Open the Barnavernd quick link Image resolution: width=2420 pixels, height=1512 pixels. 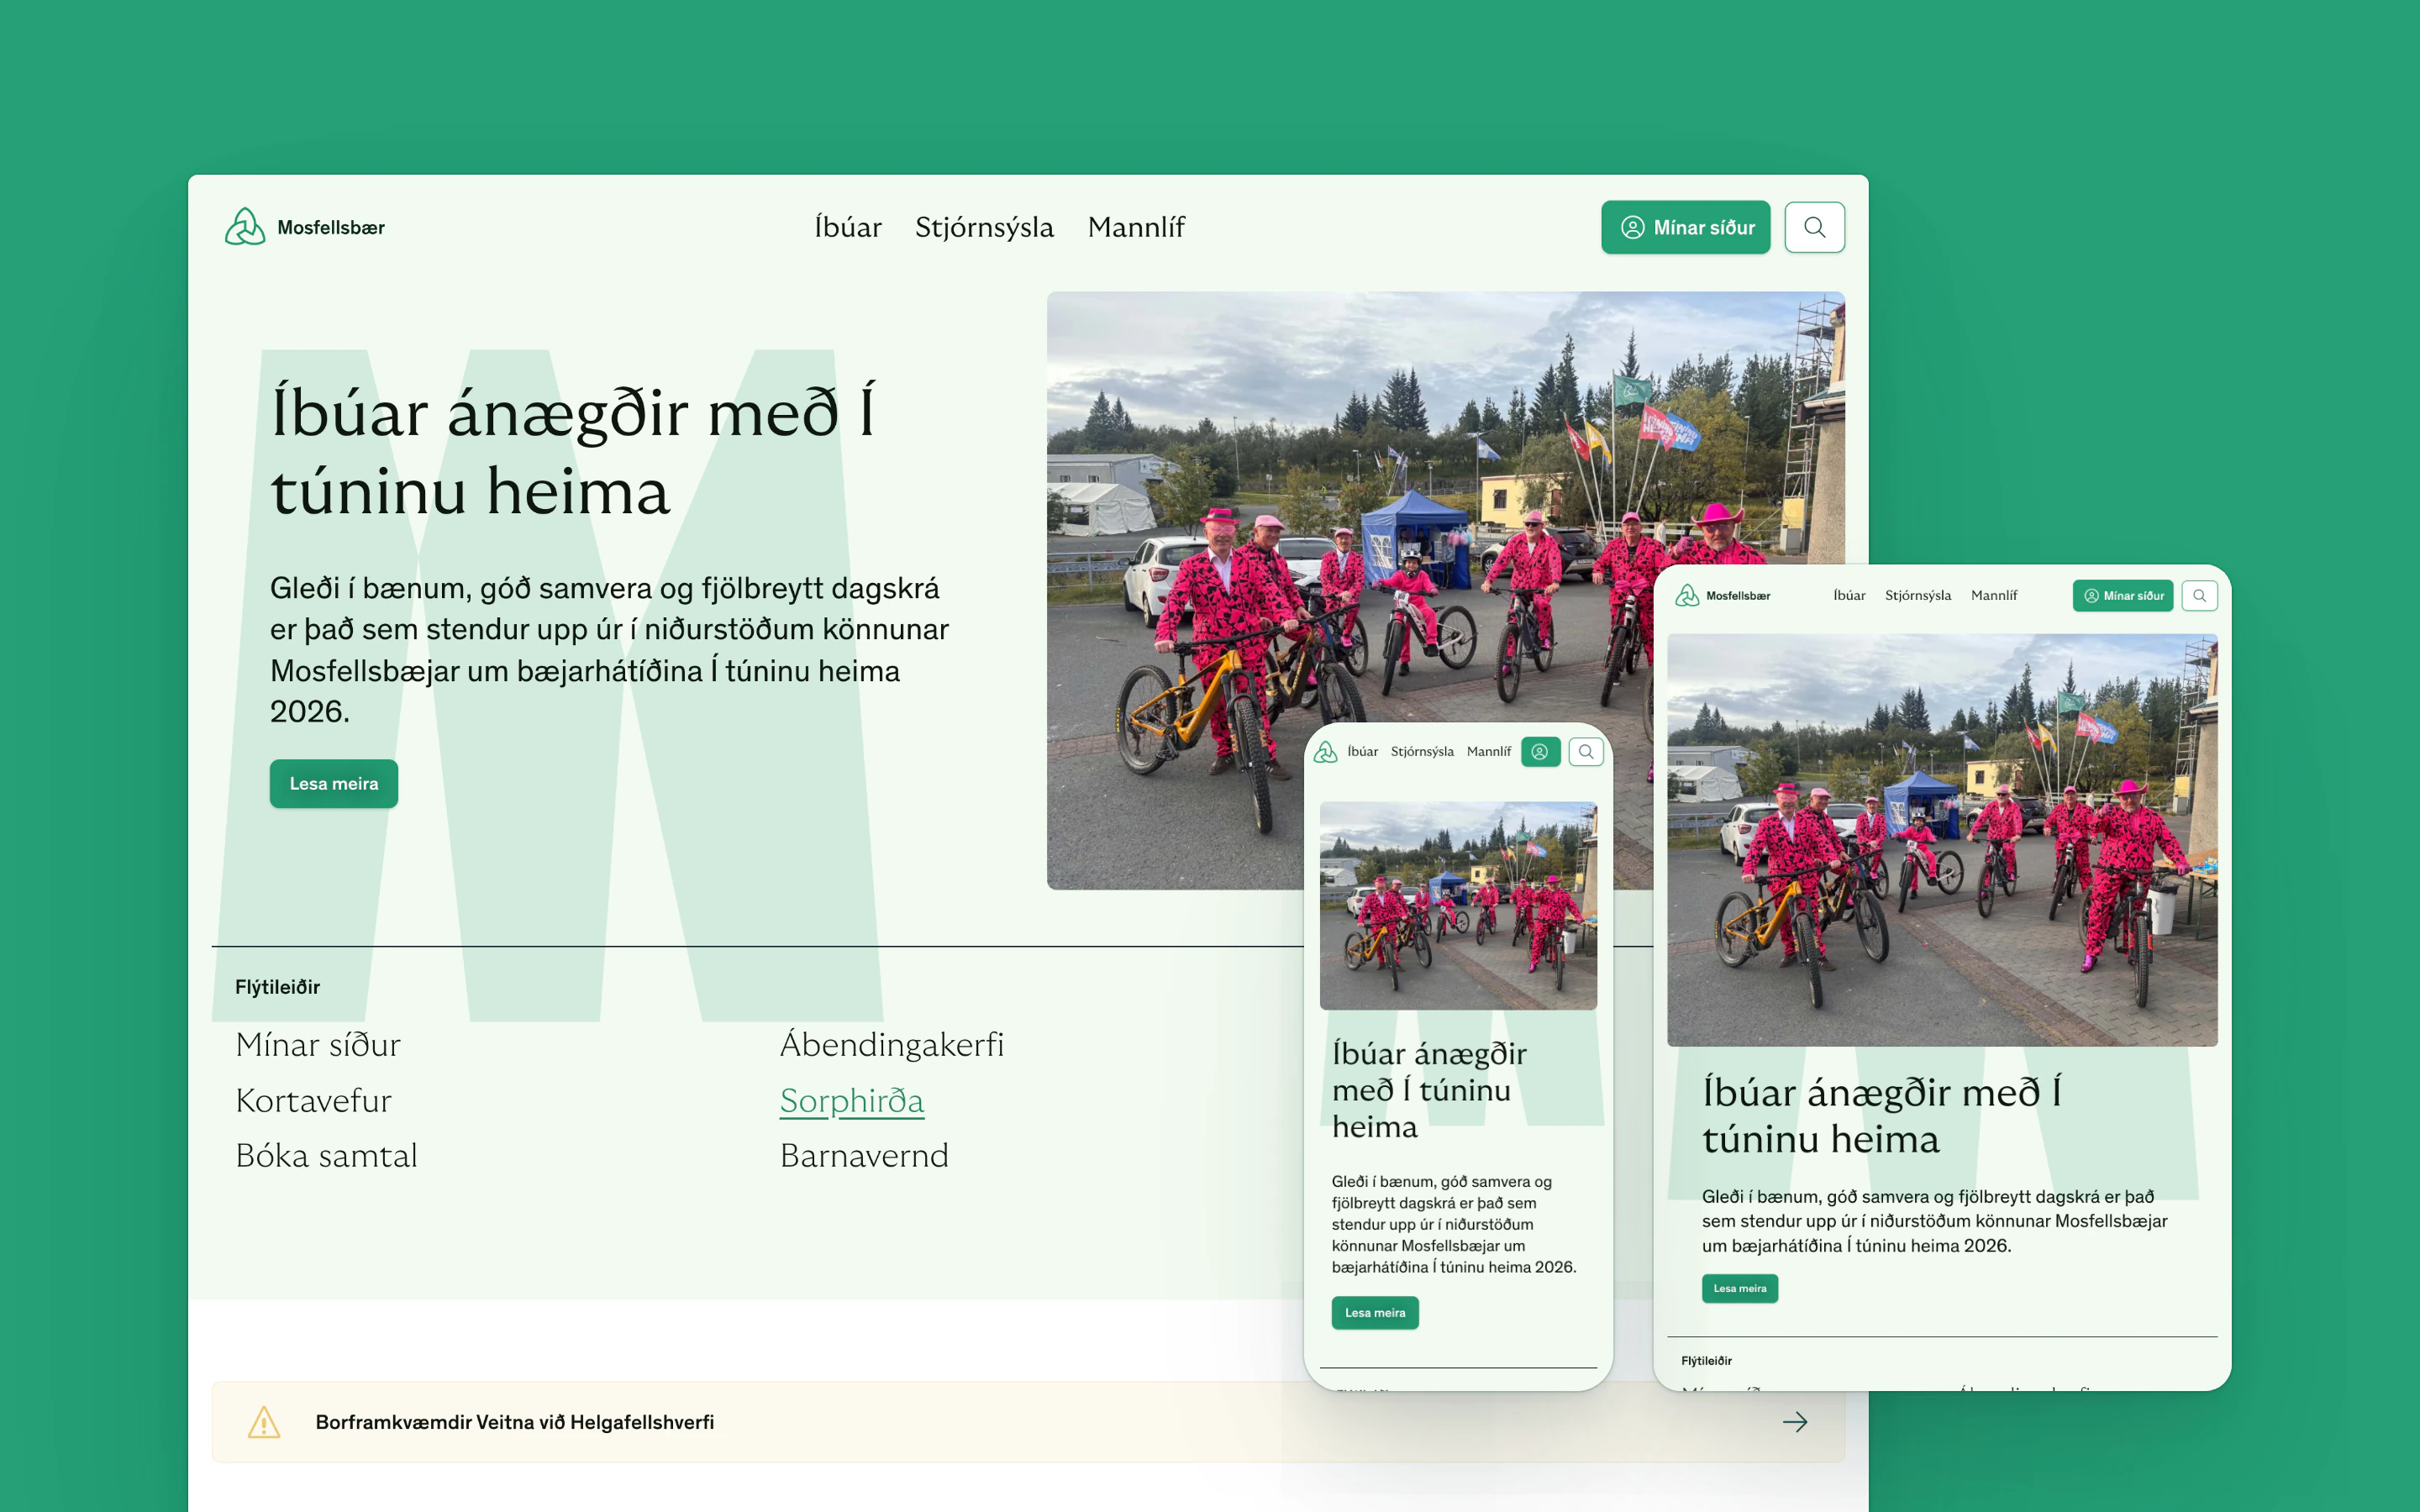pos(864,1155)
